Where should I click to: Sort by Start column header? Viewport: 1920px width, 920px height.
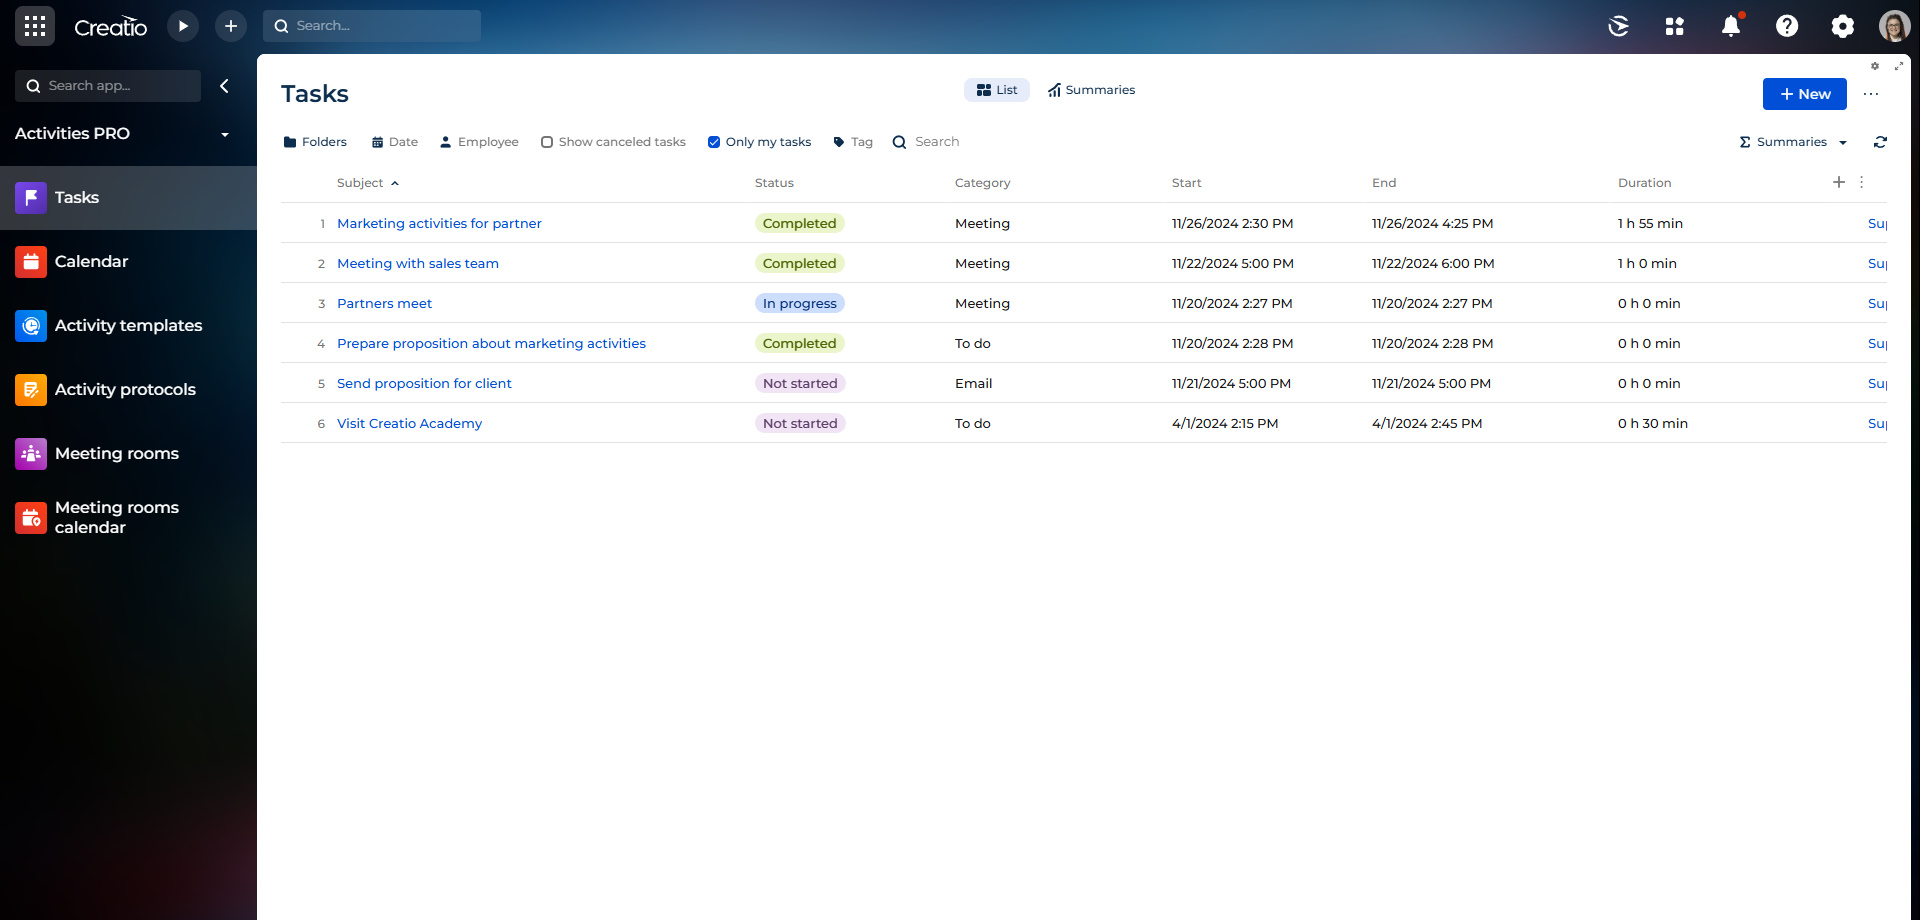pos(1186,183)
